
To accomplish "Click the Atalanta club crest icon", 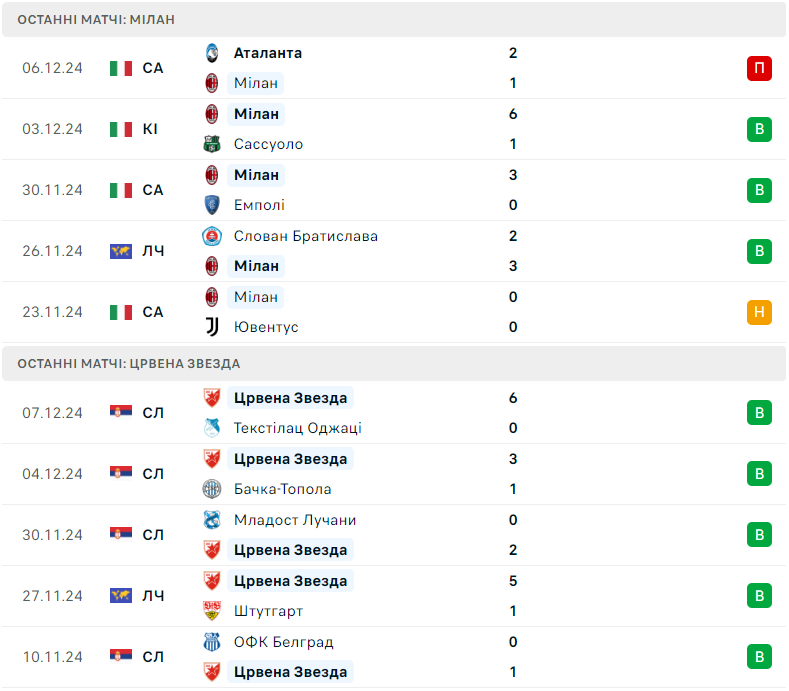I will [x=212, y=53].
